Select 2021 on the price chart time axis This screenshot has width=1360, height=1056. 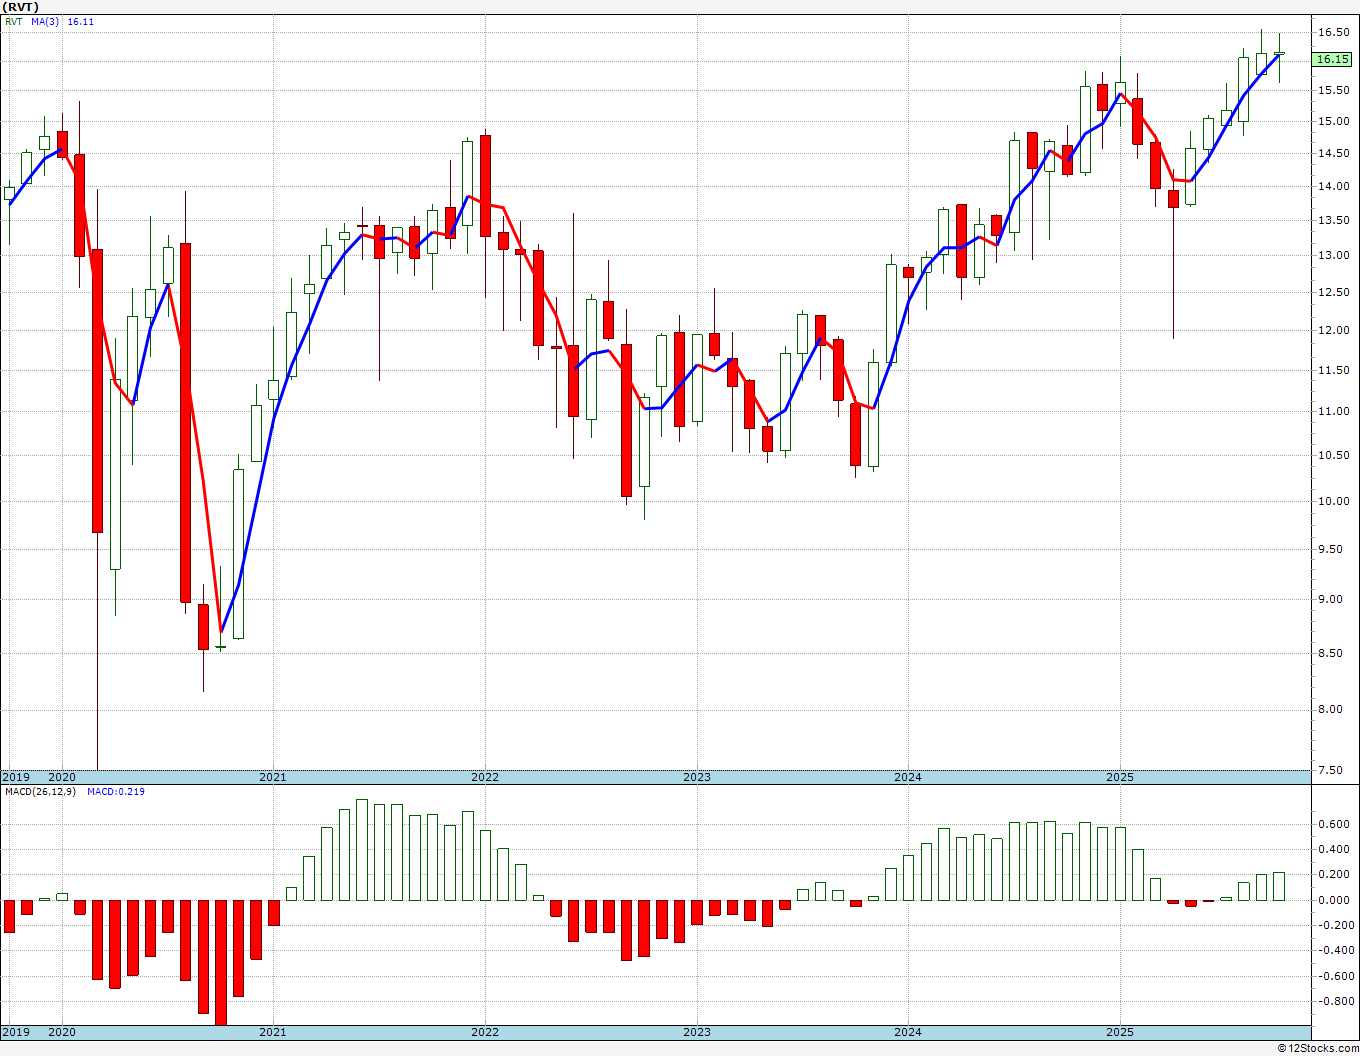pyautogui.click(x=273, y=777)
